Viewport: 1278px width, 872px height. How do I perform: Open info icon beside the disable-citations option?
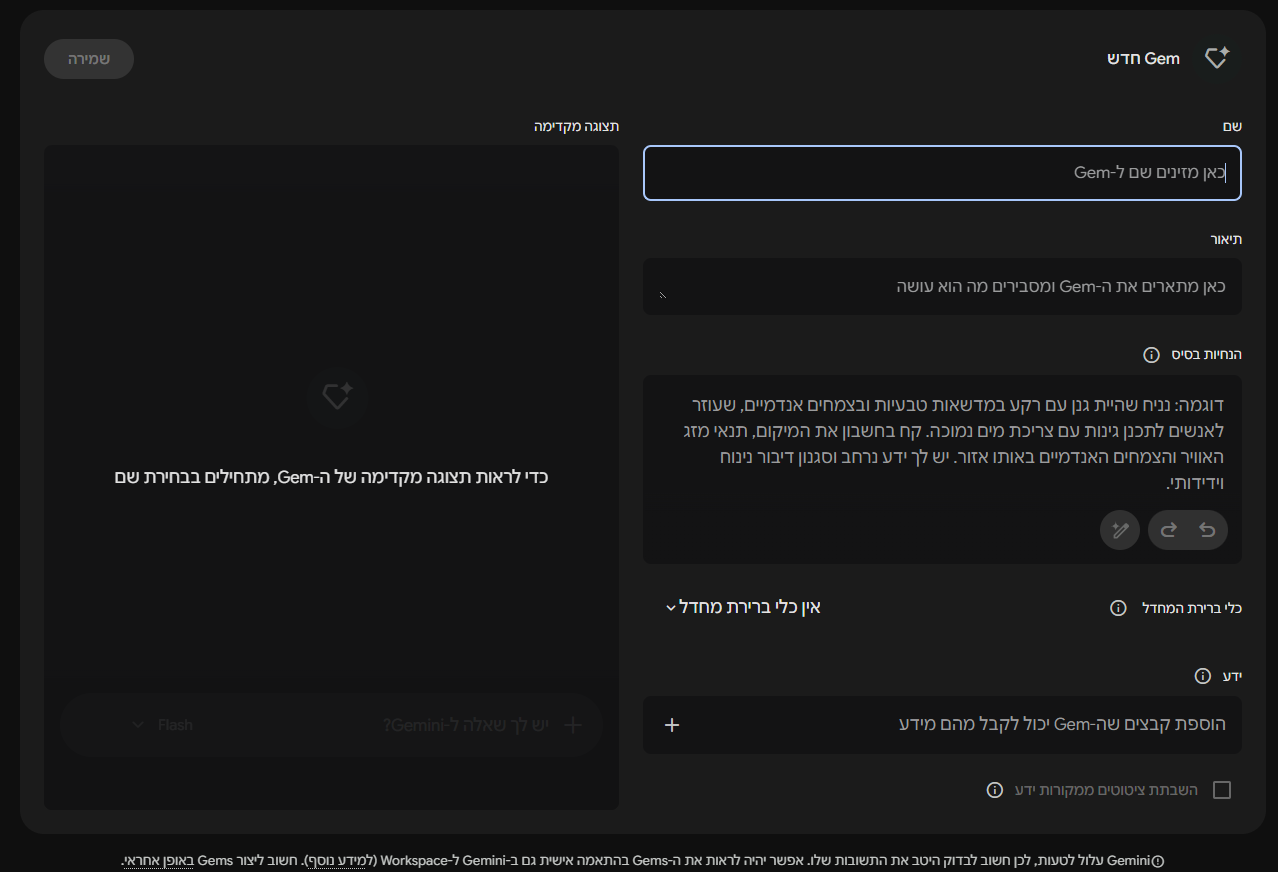[x=994, y=790]
